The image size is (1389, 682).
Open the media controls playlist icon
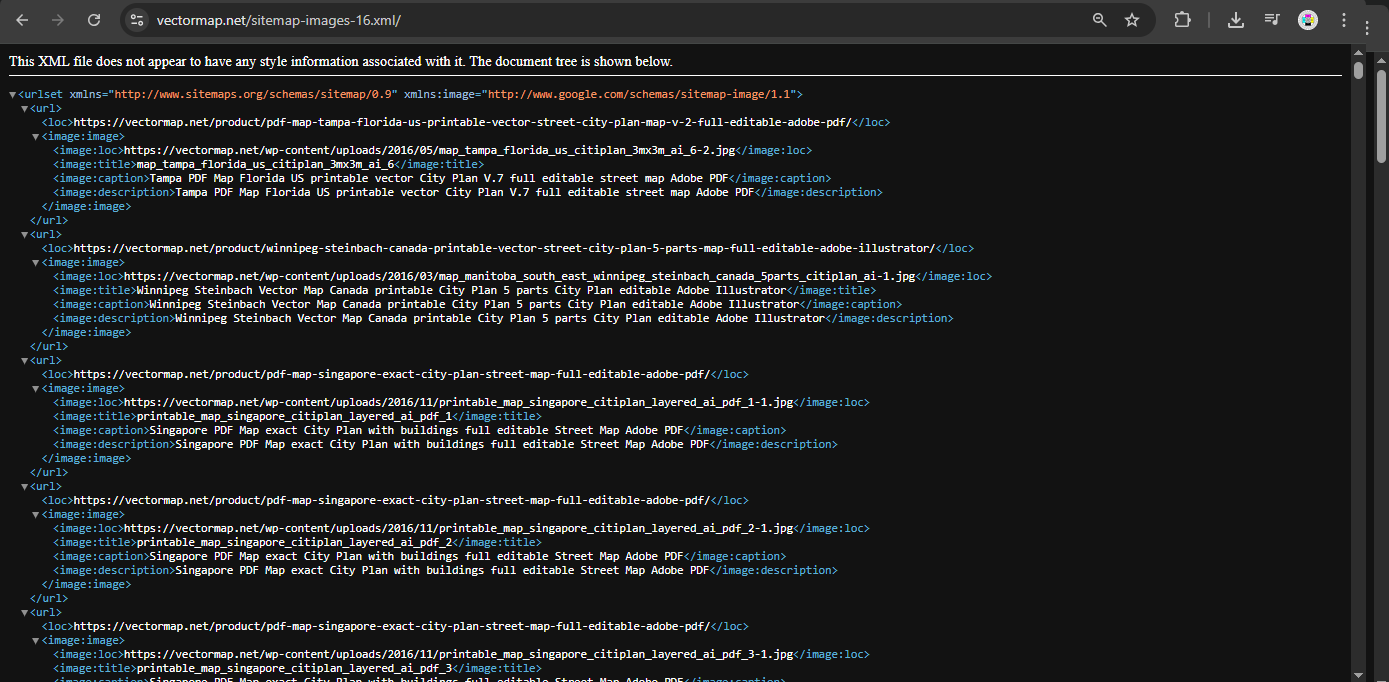(x=1272, y=19)
